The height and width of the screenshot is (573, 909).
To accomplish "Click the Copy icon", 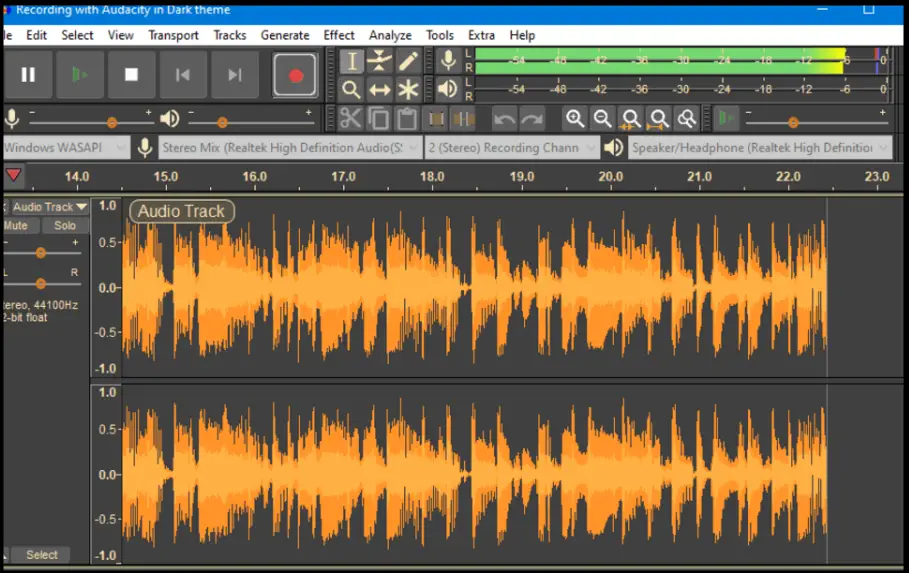I will (x=379, y=119).
